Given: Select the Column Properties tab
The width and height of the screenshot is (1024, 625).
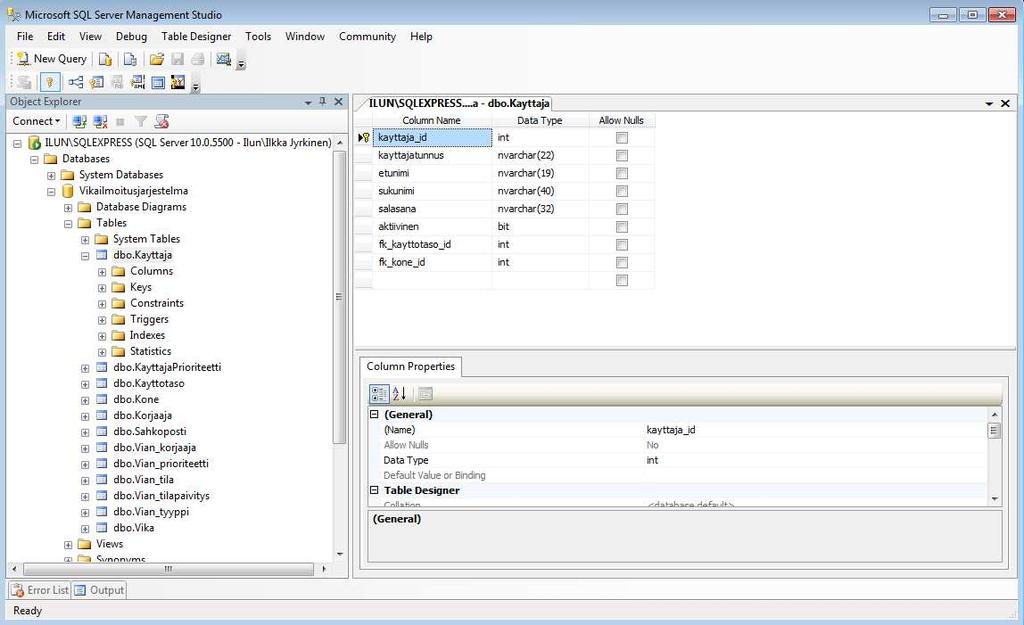Looking at the screenshot, I should coord(411,366).
